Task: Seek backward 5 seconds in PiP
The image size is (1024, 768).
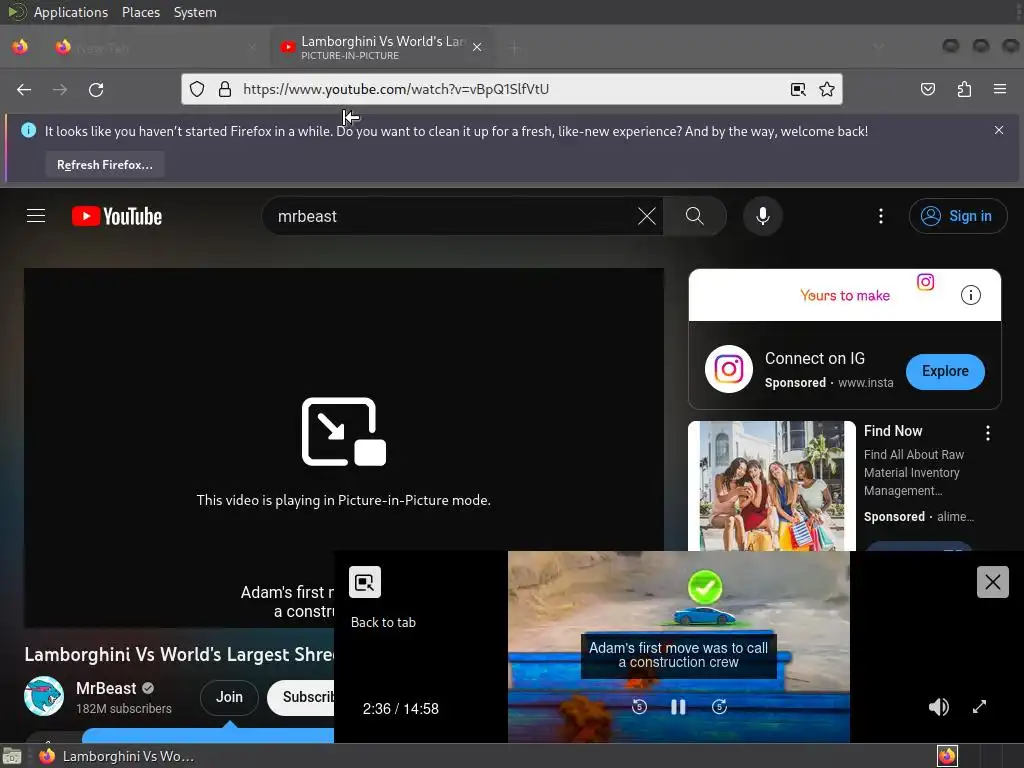Action: pyautogui.click(x=639, y=707)
